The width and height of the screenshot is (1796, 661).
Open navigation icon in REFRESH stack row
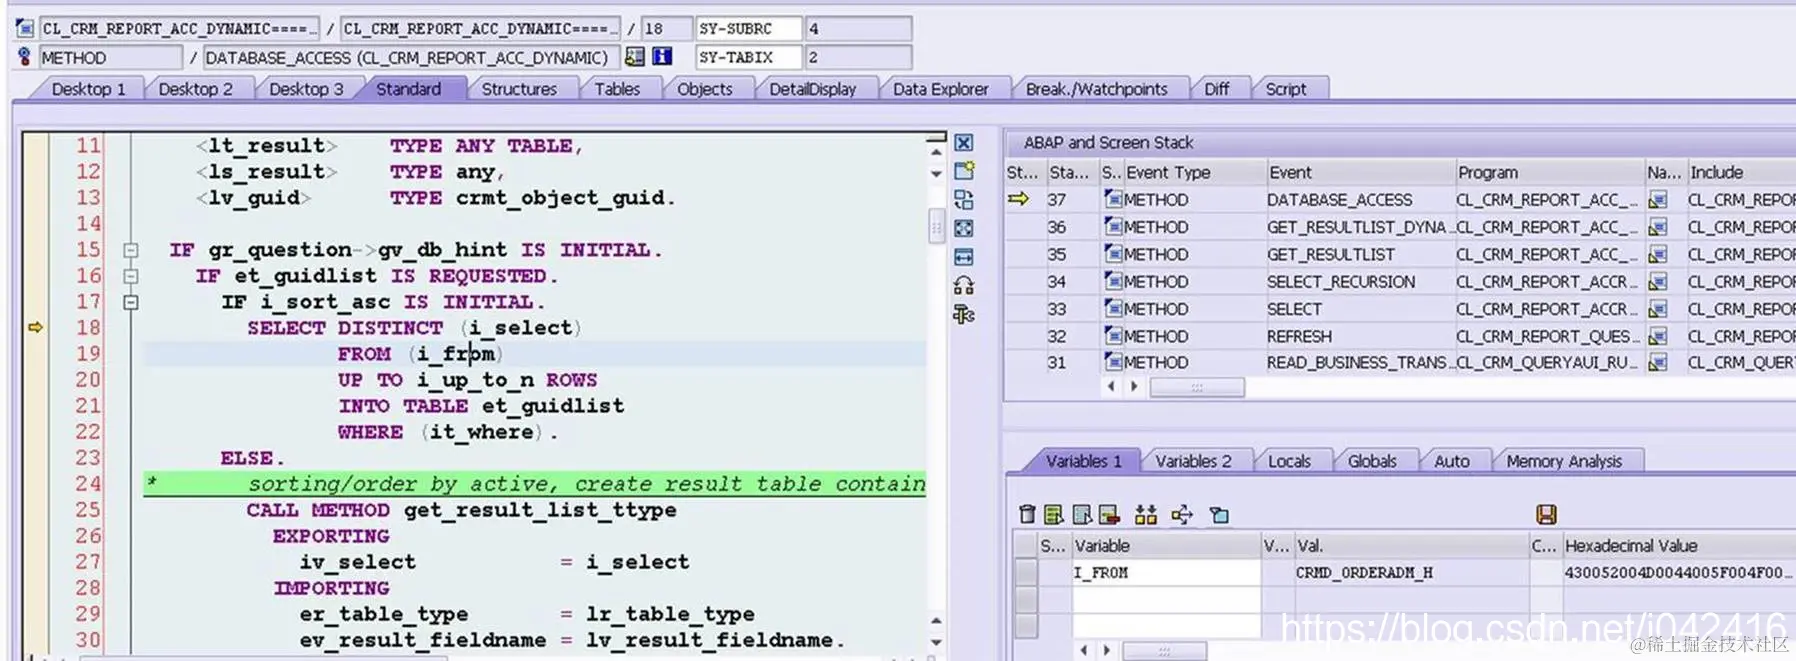pos(1658,336)
